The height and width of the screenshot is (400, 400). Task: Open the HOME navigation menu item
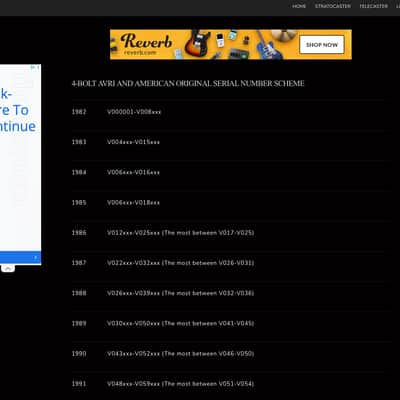(299, 6)
